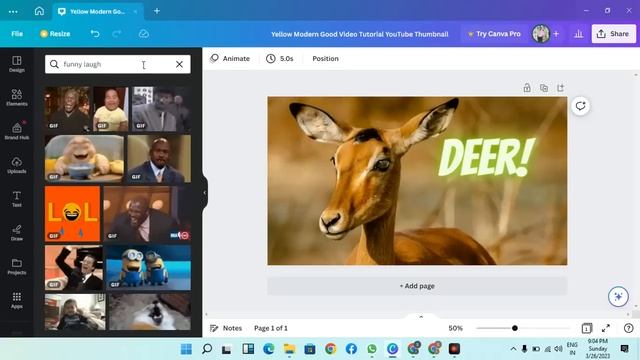Screen dimensions: 640x360
Task: Open the three-dots menu at top left
Action: [x=13, y=11]
